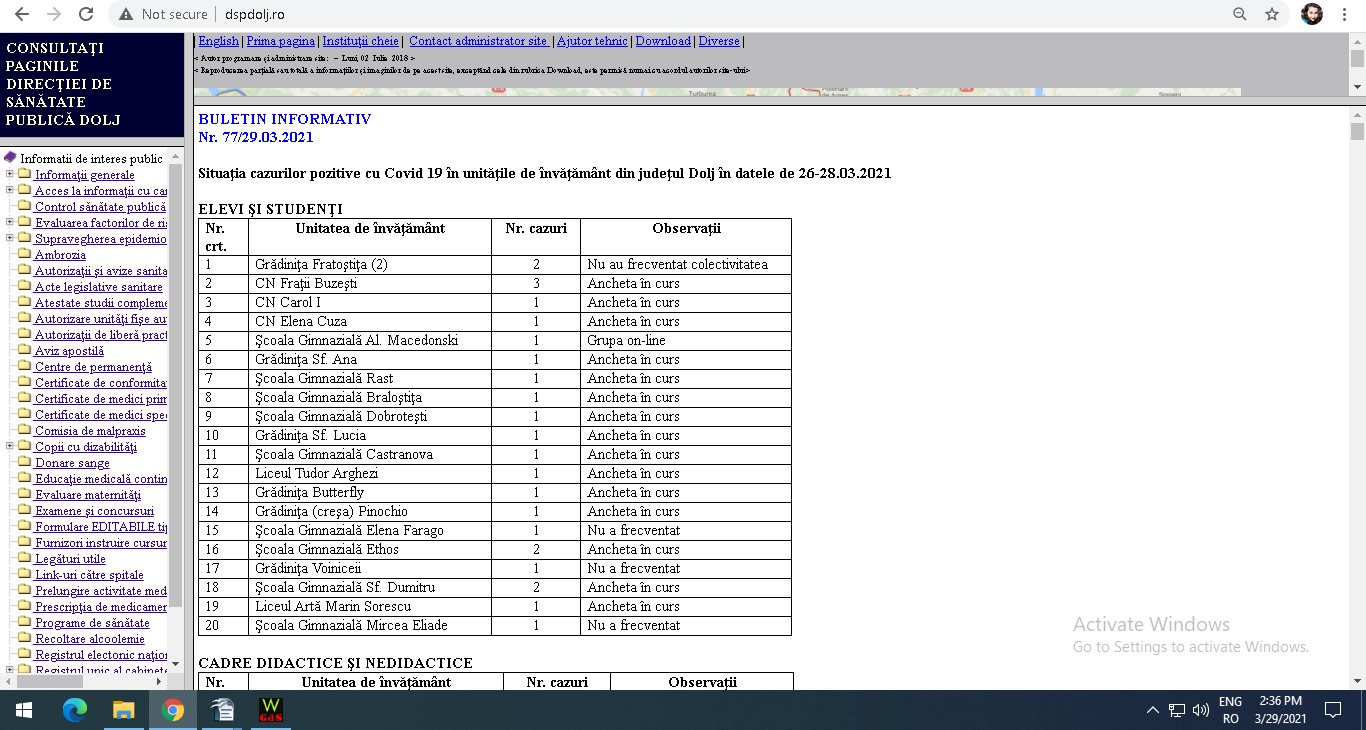Expand the Supravegherea epidemiologică node
Screen dimensions: 1366x730
tap(9, 238)
